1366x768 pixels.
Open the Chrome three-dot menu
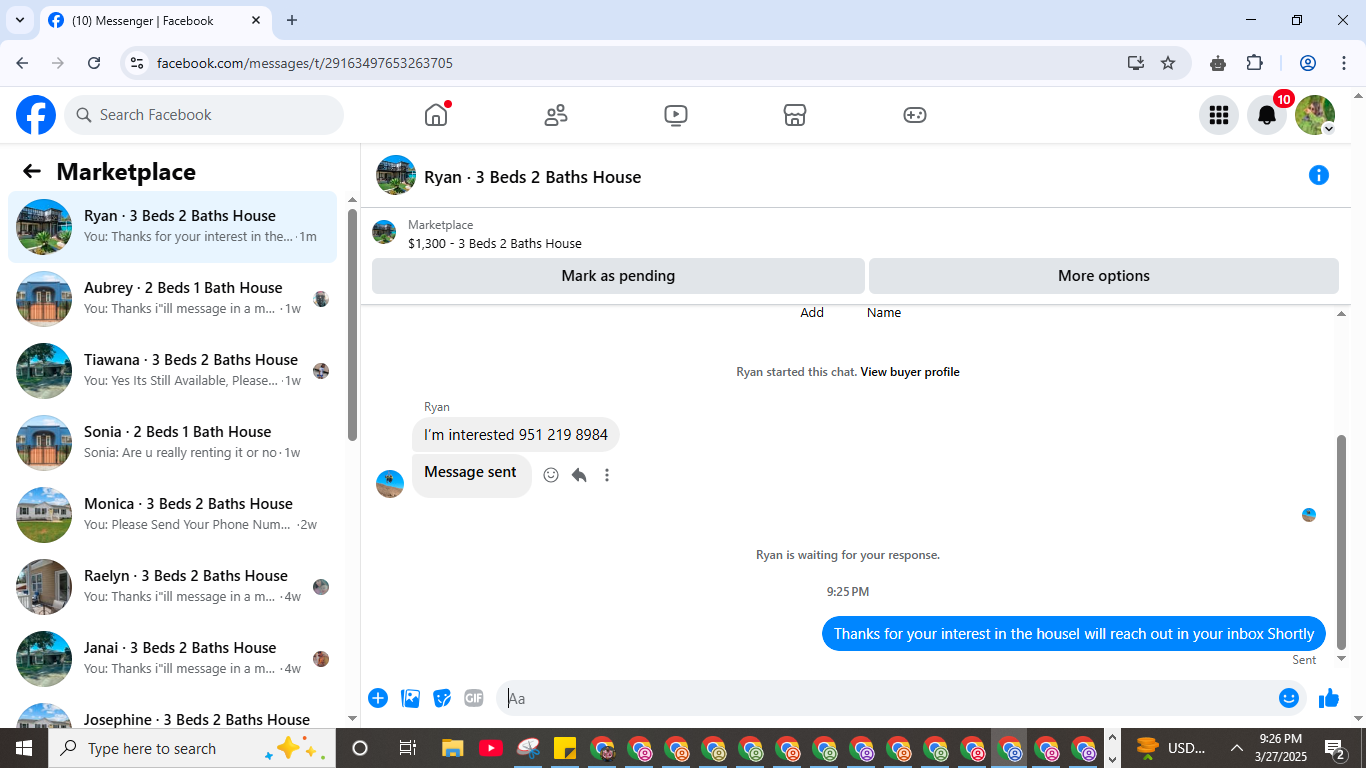coord(1342,63)
